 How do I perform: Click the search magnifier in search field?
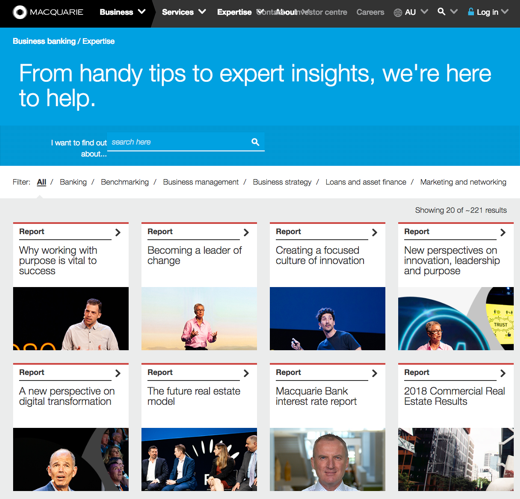click(x=255, y=142)
